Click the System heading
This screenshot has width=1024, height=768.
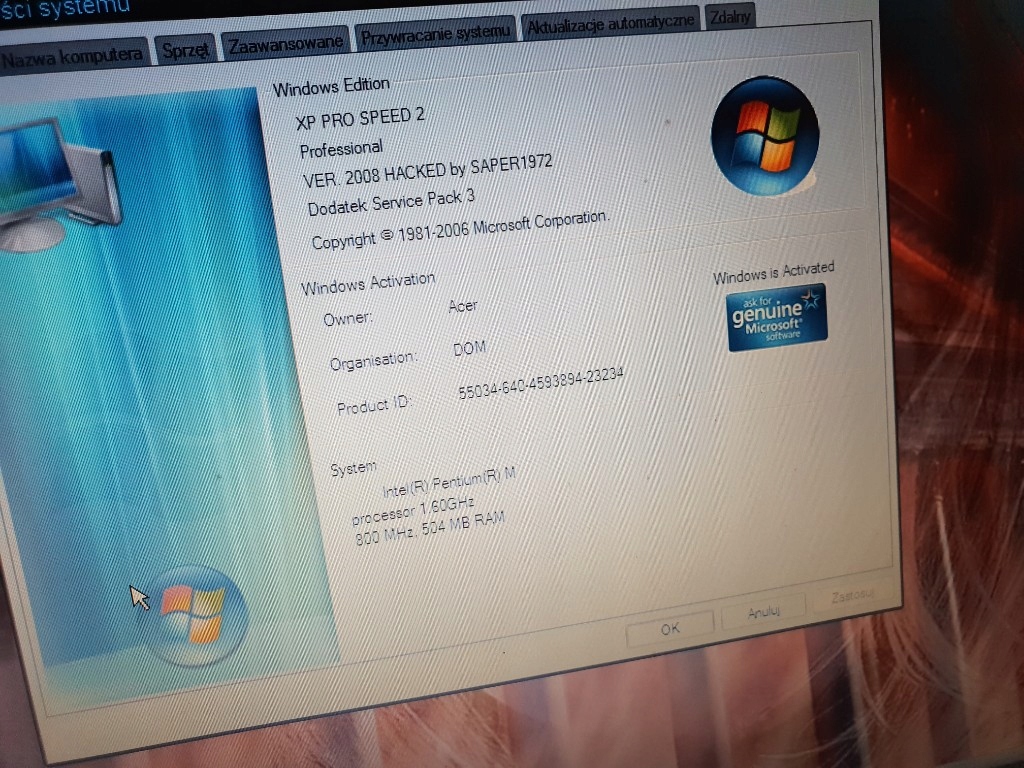353,468
